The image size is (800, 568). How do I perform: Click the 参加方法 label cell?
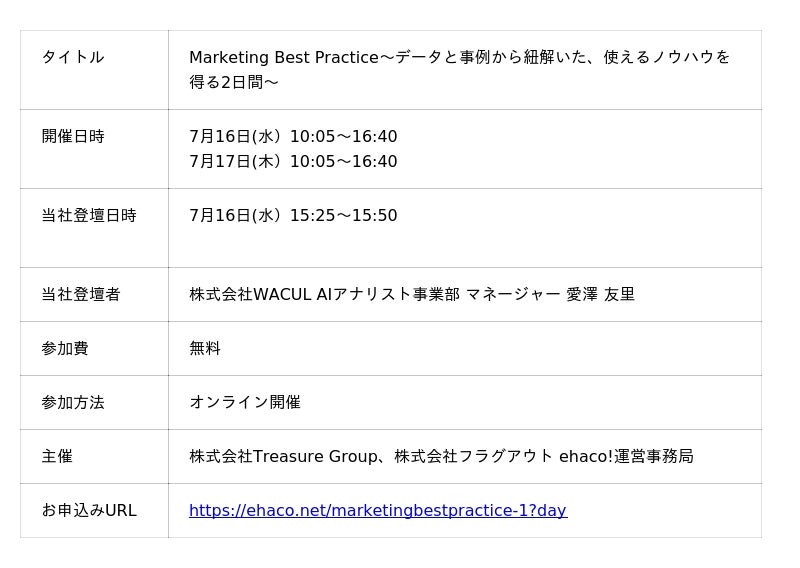tap(94, 403)
